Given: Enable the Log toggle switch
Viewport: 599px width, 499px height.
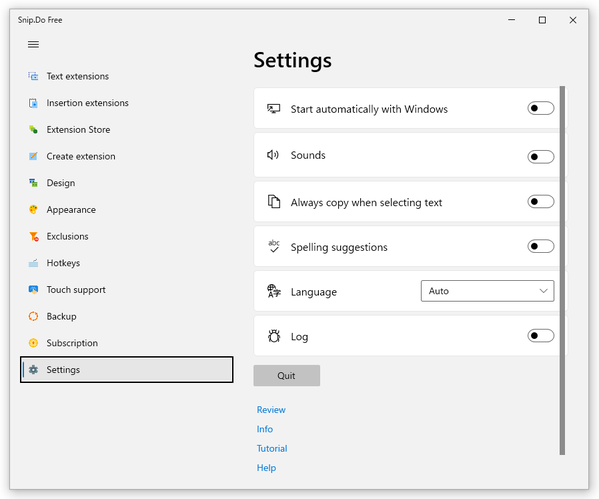Looking at the screenshot, I should click(x=541, y=336).
